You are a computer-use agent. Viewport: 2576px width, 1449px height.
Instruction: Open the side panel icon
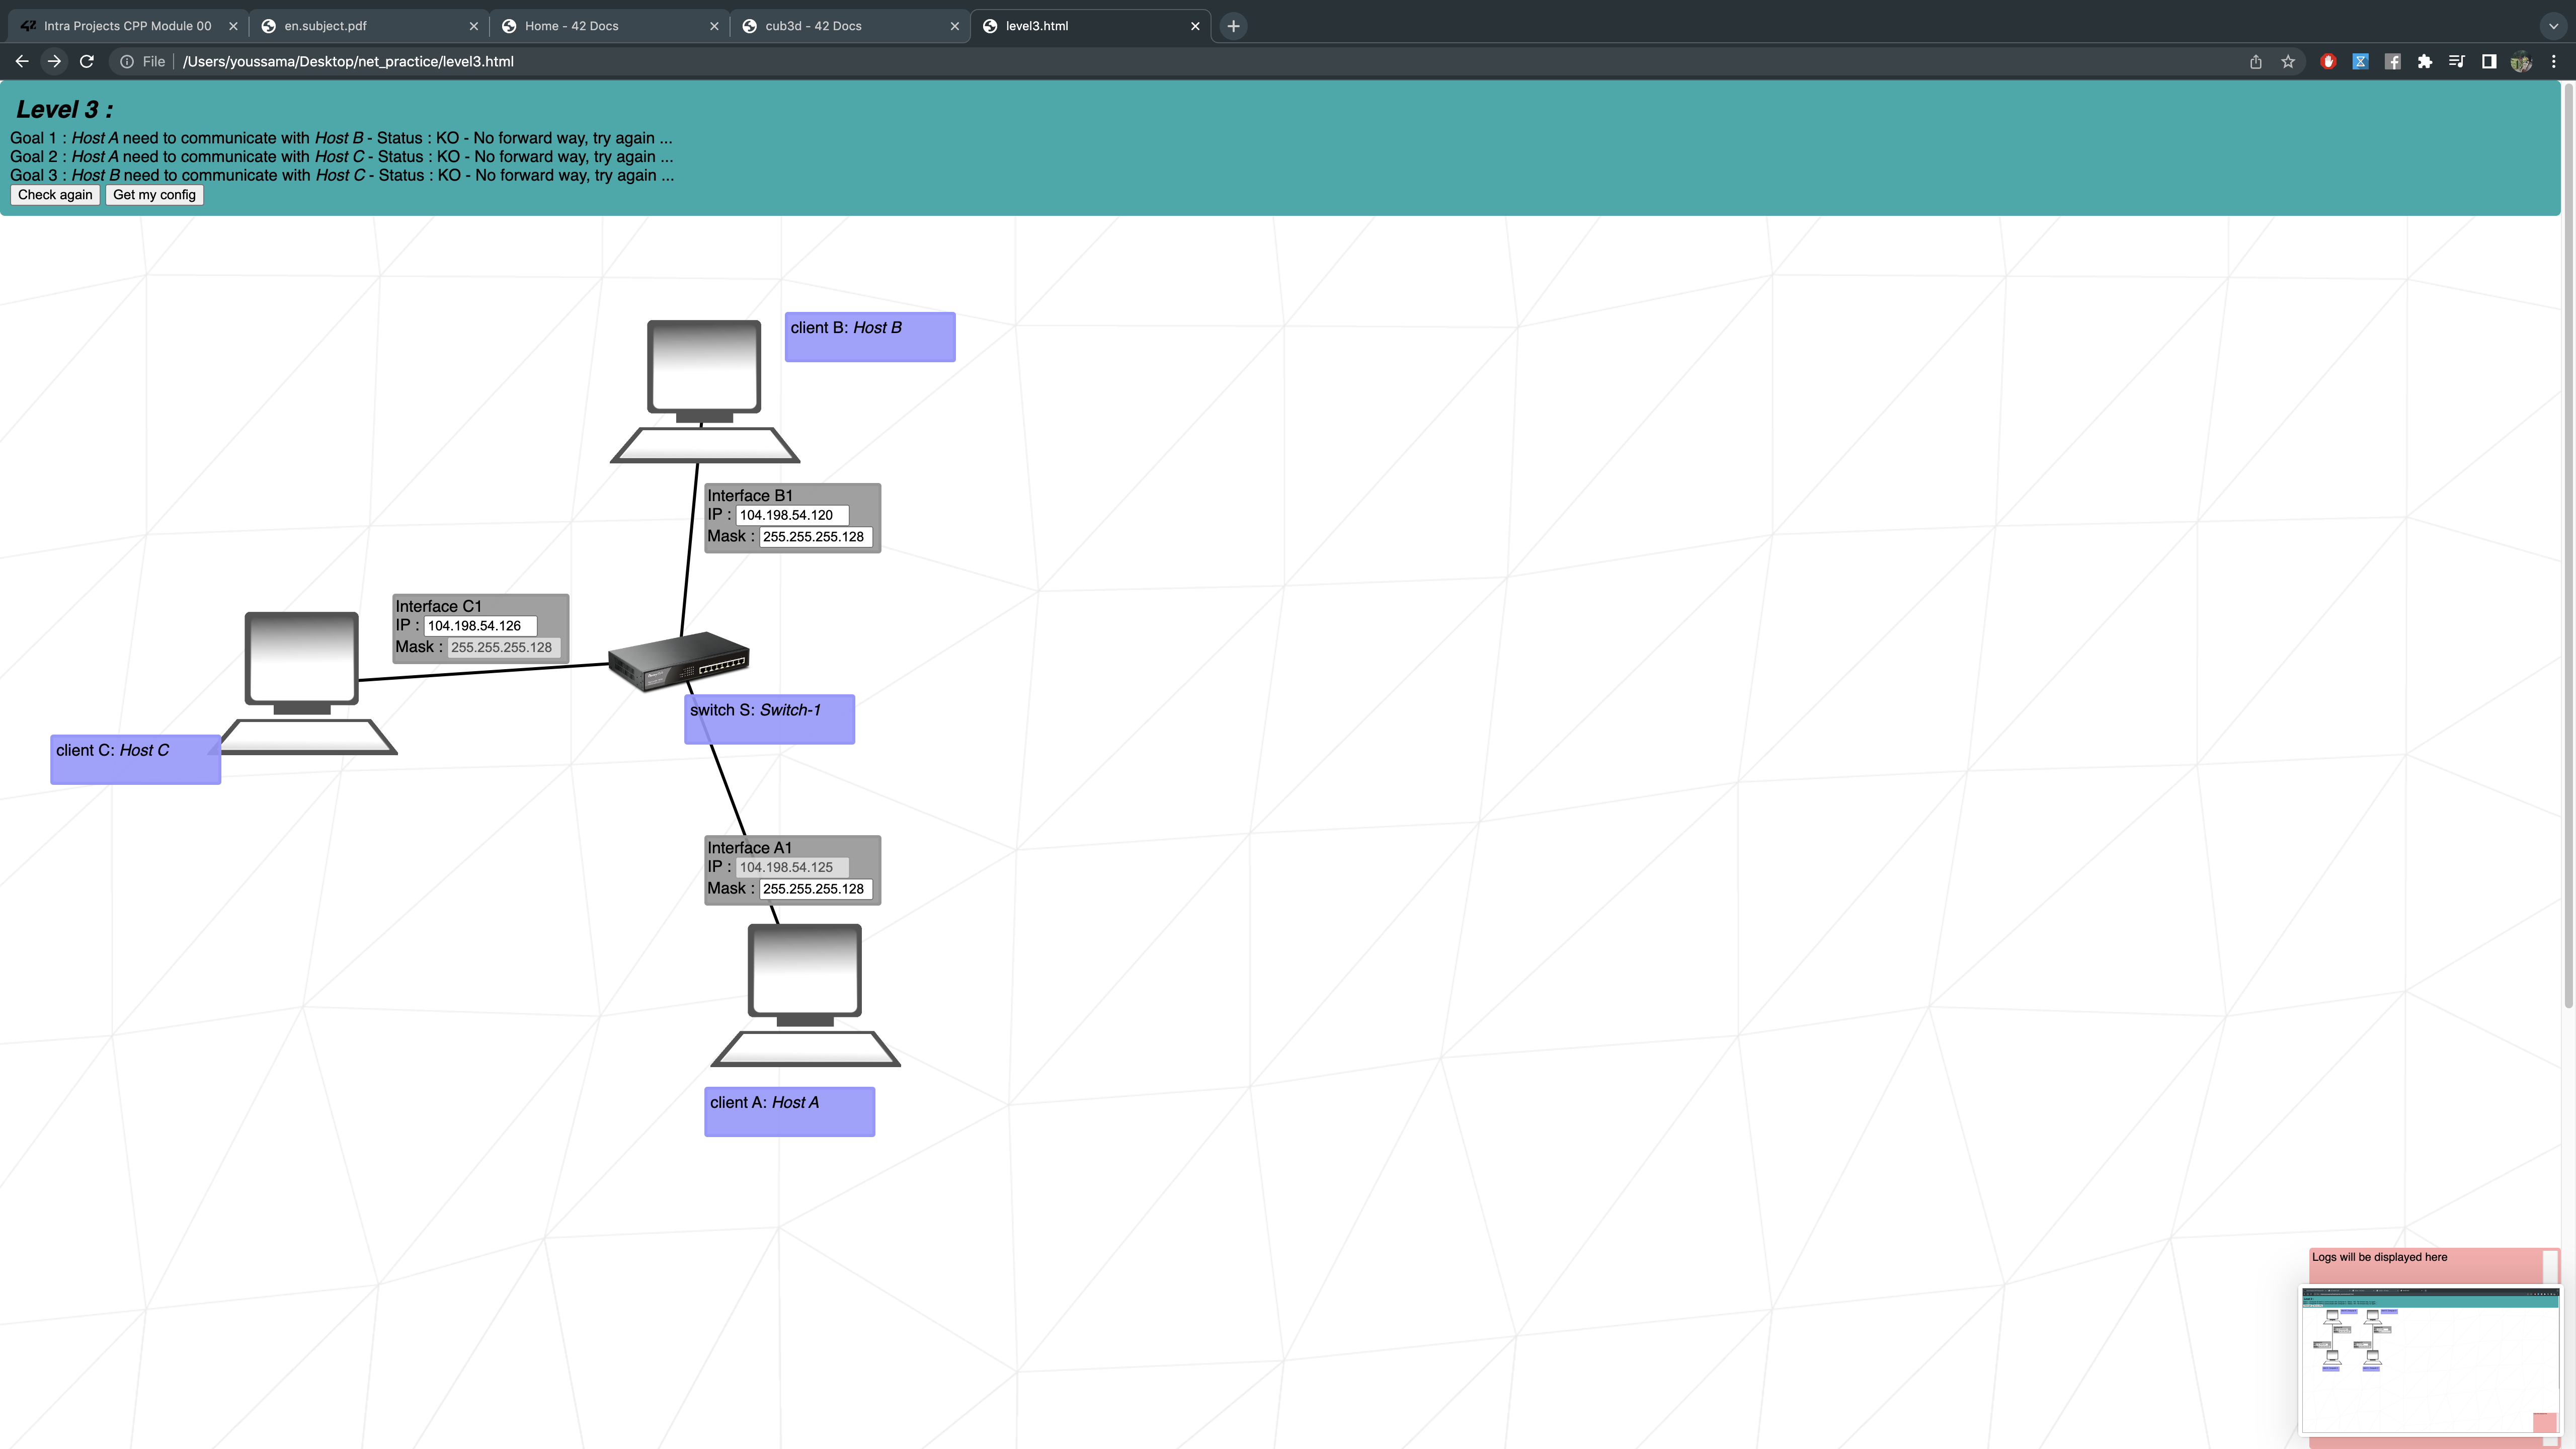(x=2489, y=61)
